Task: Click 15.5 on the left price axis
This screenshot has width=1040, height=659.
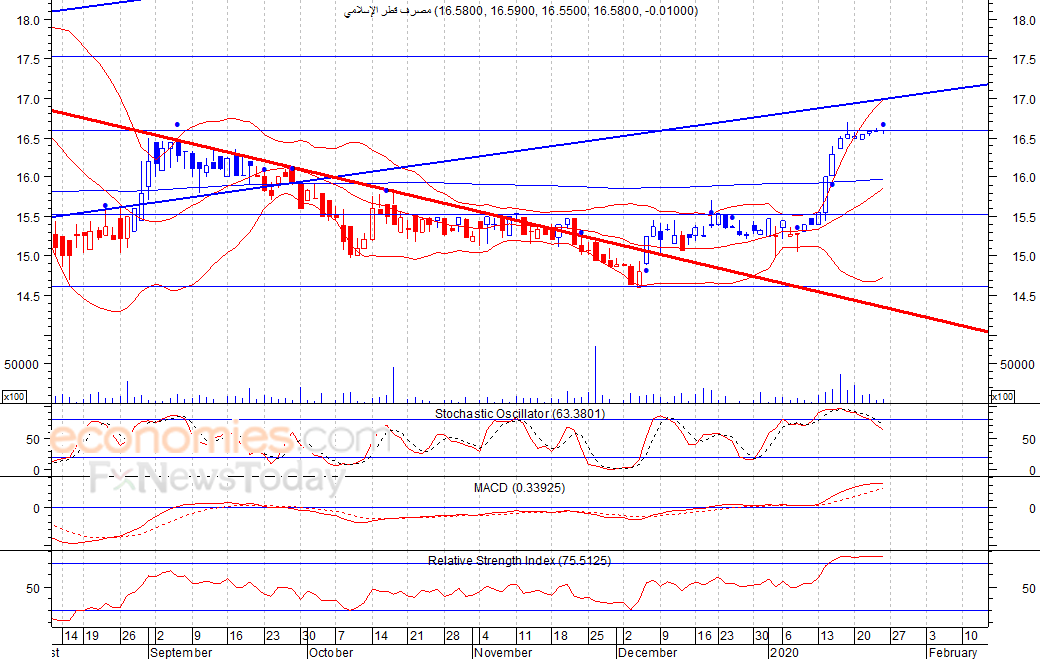Action: (29, 217)
